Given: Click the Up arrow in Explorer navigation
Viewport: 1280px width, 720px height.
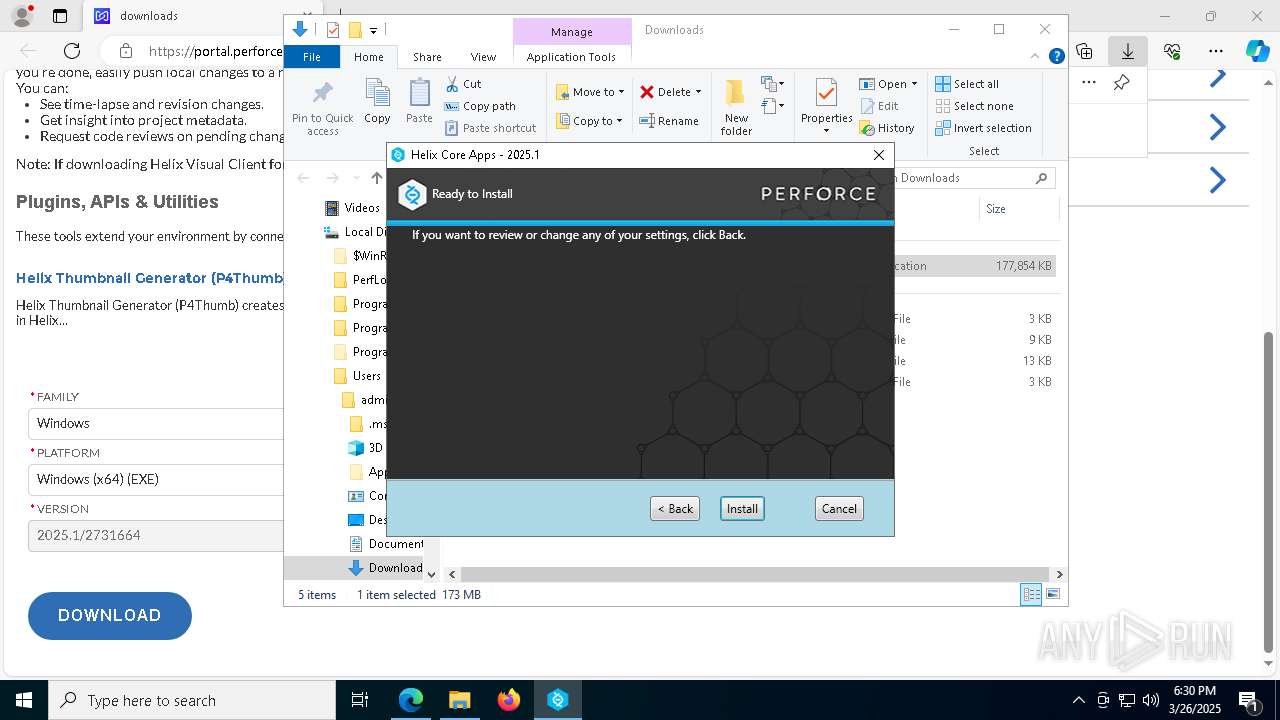Looking at the screenshot, I should [376, 178].
